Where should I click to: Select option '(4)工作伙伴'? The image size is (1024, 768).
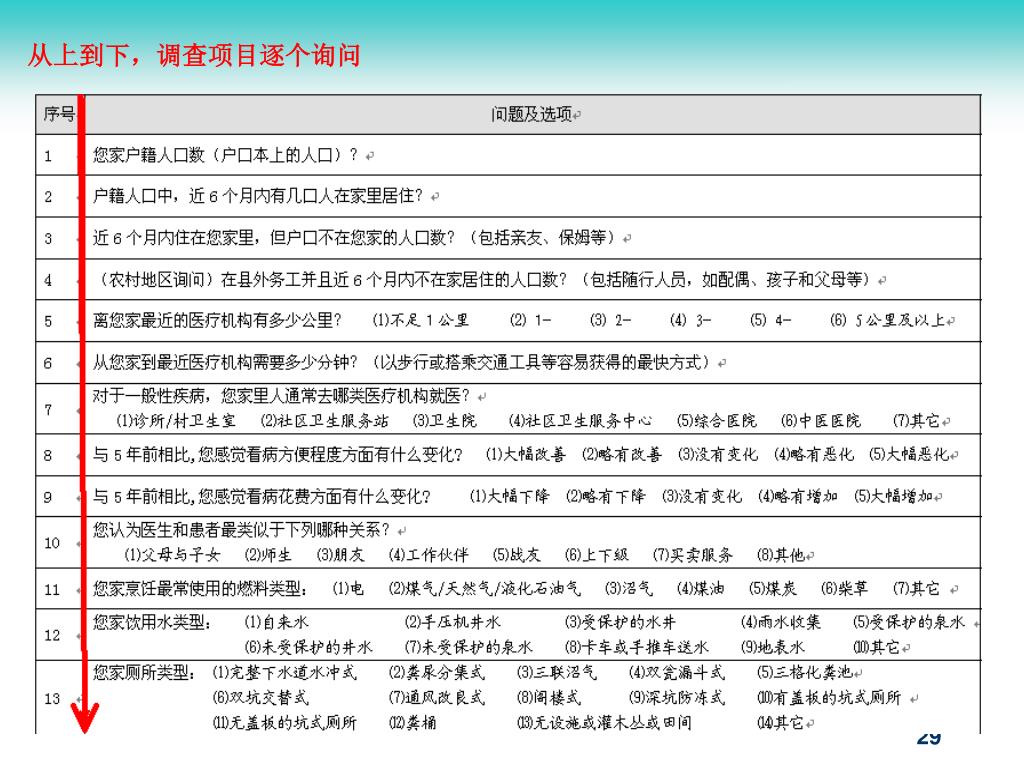click(428, 555)
